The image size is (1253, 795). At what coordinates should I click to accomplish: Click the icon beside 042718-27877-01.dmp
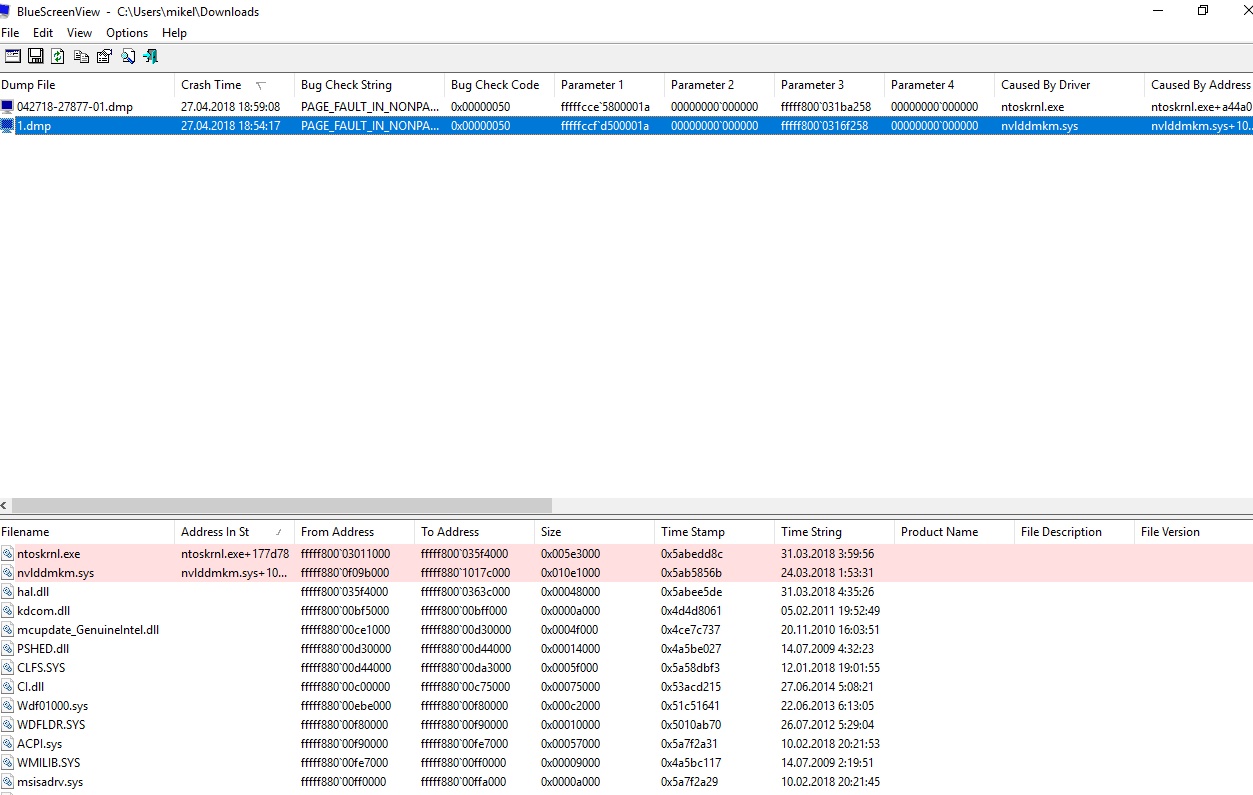click(8, 107)
